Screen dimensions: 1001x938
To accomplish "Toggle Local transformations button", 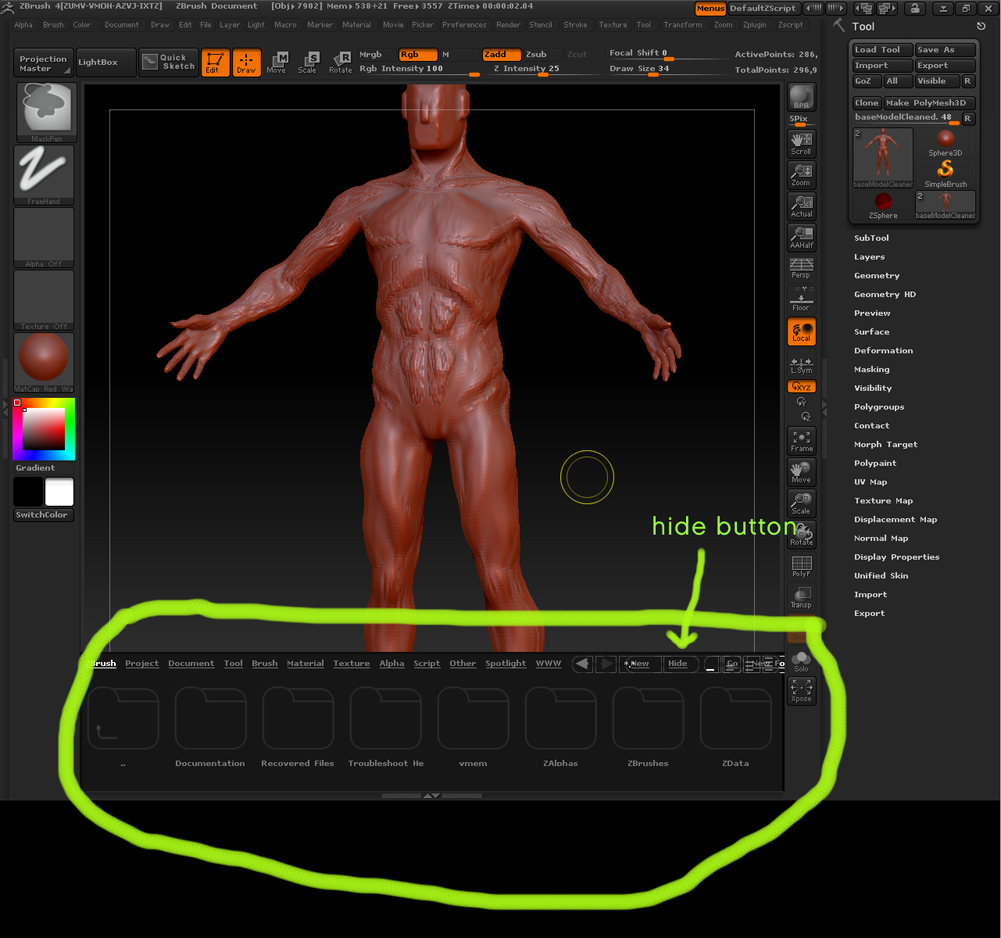I will pos(801,331).
